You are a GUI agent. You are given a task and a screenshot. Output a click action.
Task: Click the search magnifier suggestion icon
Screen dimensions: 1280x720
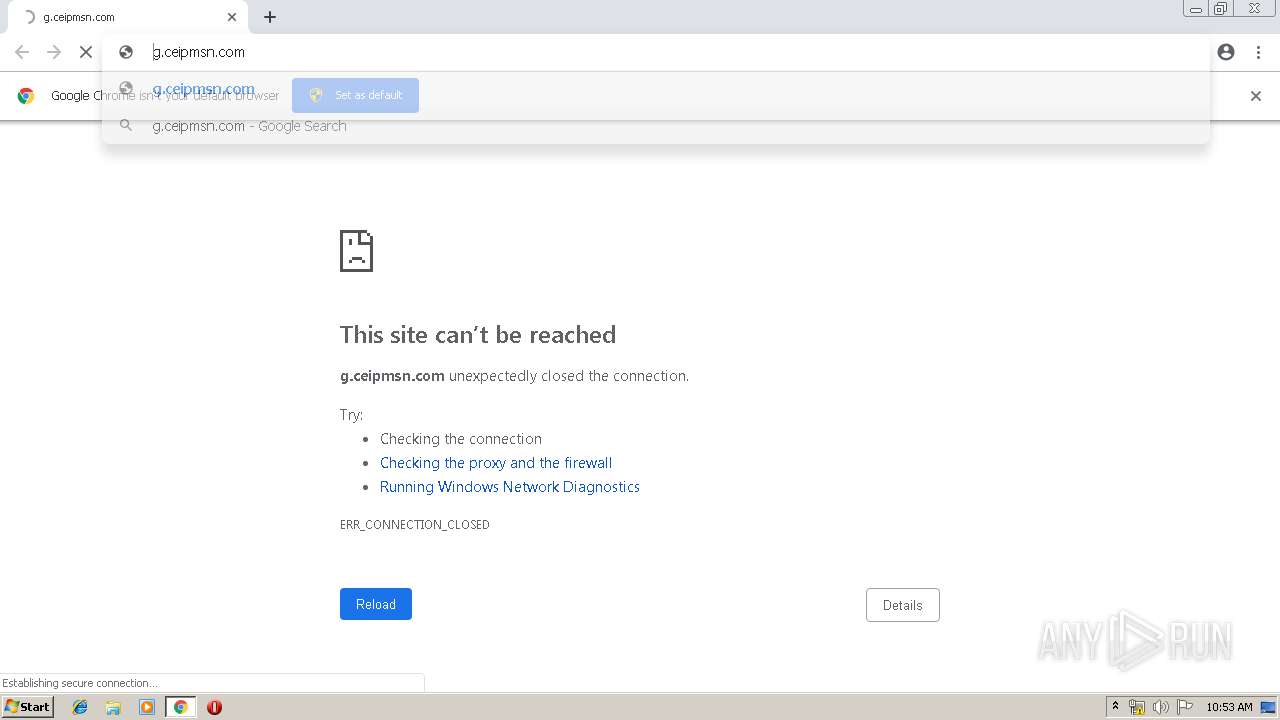pos(126,126)
